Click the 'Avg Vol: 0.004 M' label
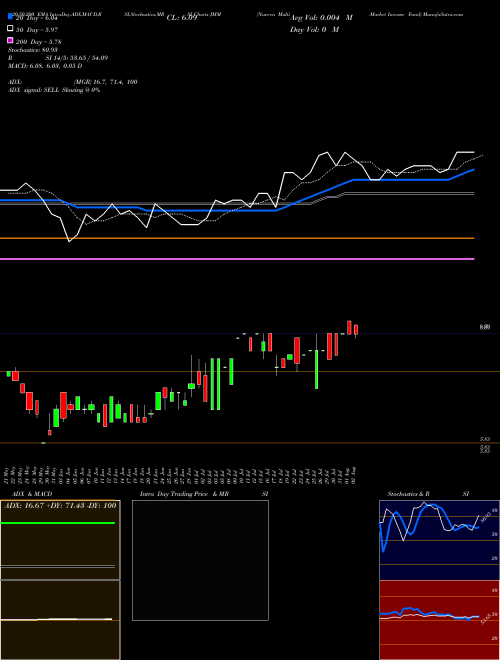The width and height of the screenshot is (500, 660). click(321, 18)
